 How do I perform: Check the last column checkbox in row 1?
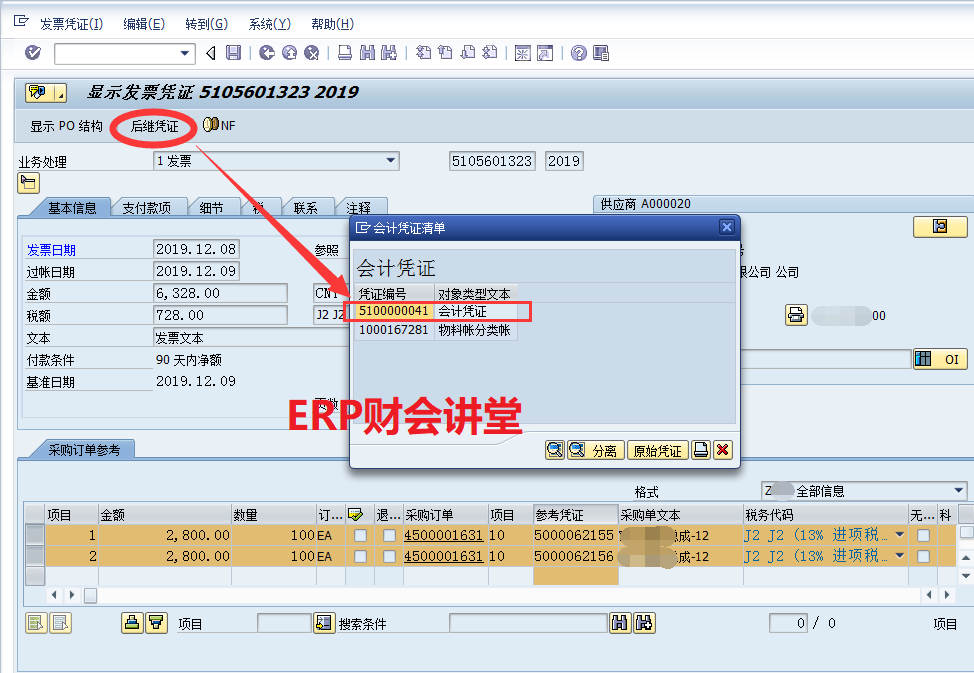965,534
